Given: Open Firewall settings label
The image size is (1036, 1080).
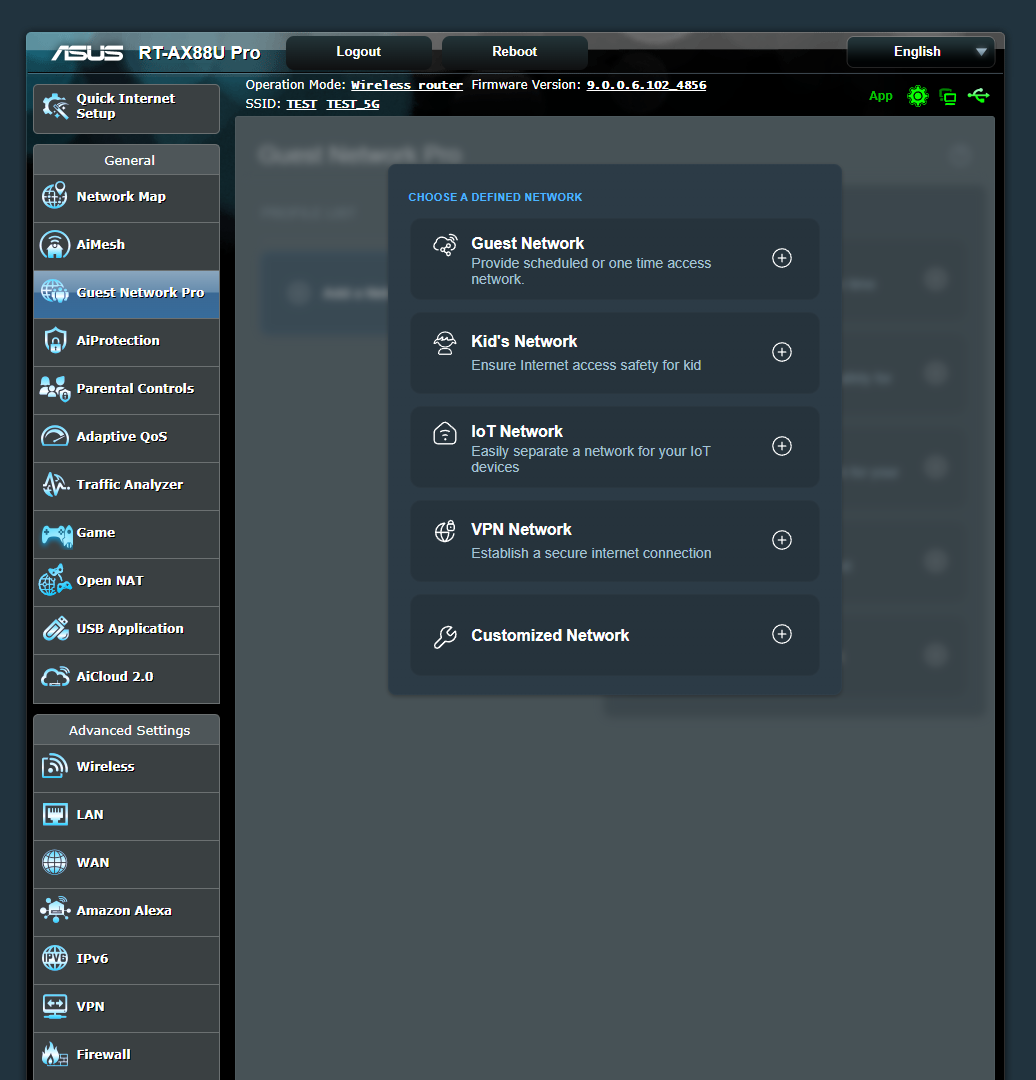Looking at the screenshot, I should point(103,1055).
